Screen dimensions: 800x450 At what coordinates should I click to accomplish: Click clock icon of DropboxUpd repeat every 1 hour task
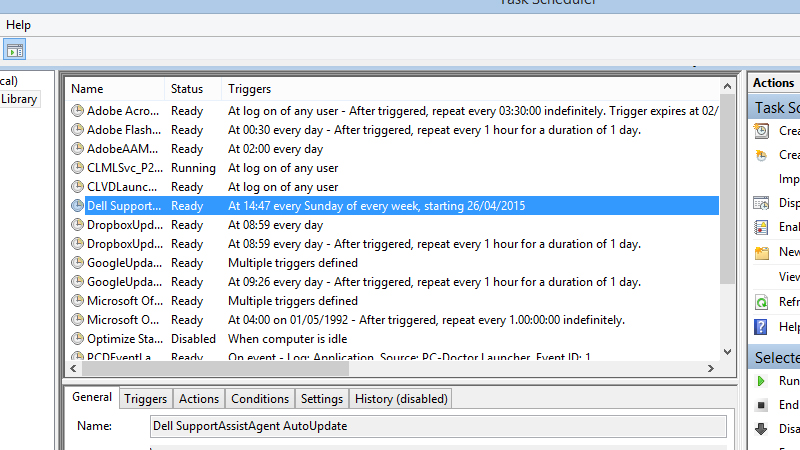(77, 243)
